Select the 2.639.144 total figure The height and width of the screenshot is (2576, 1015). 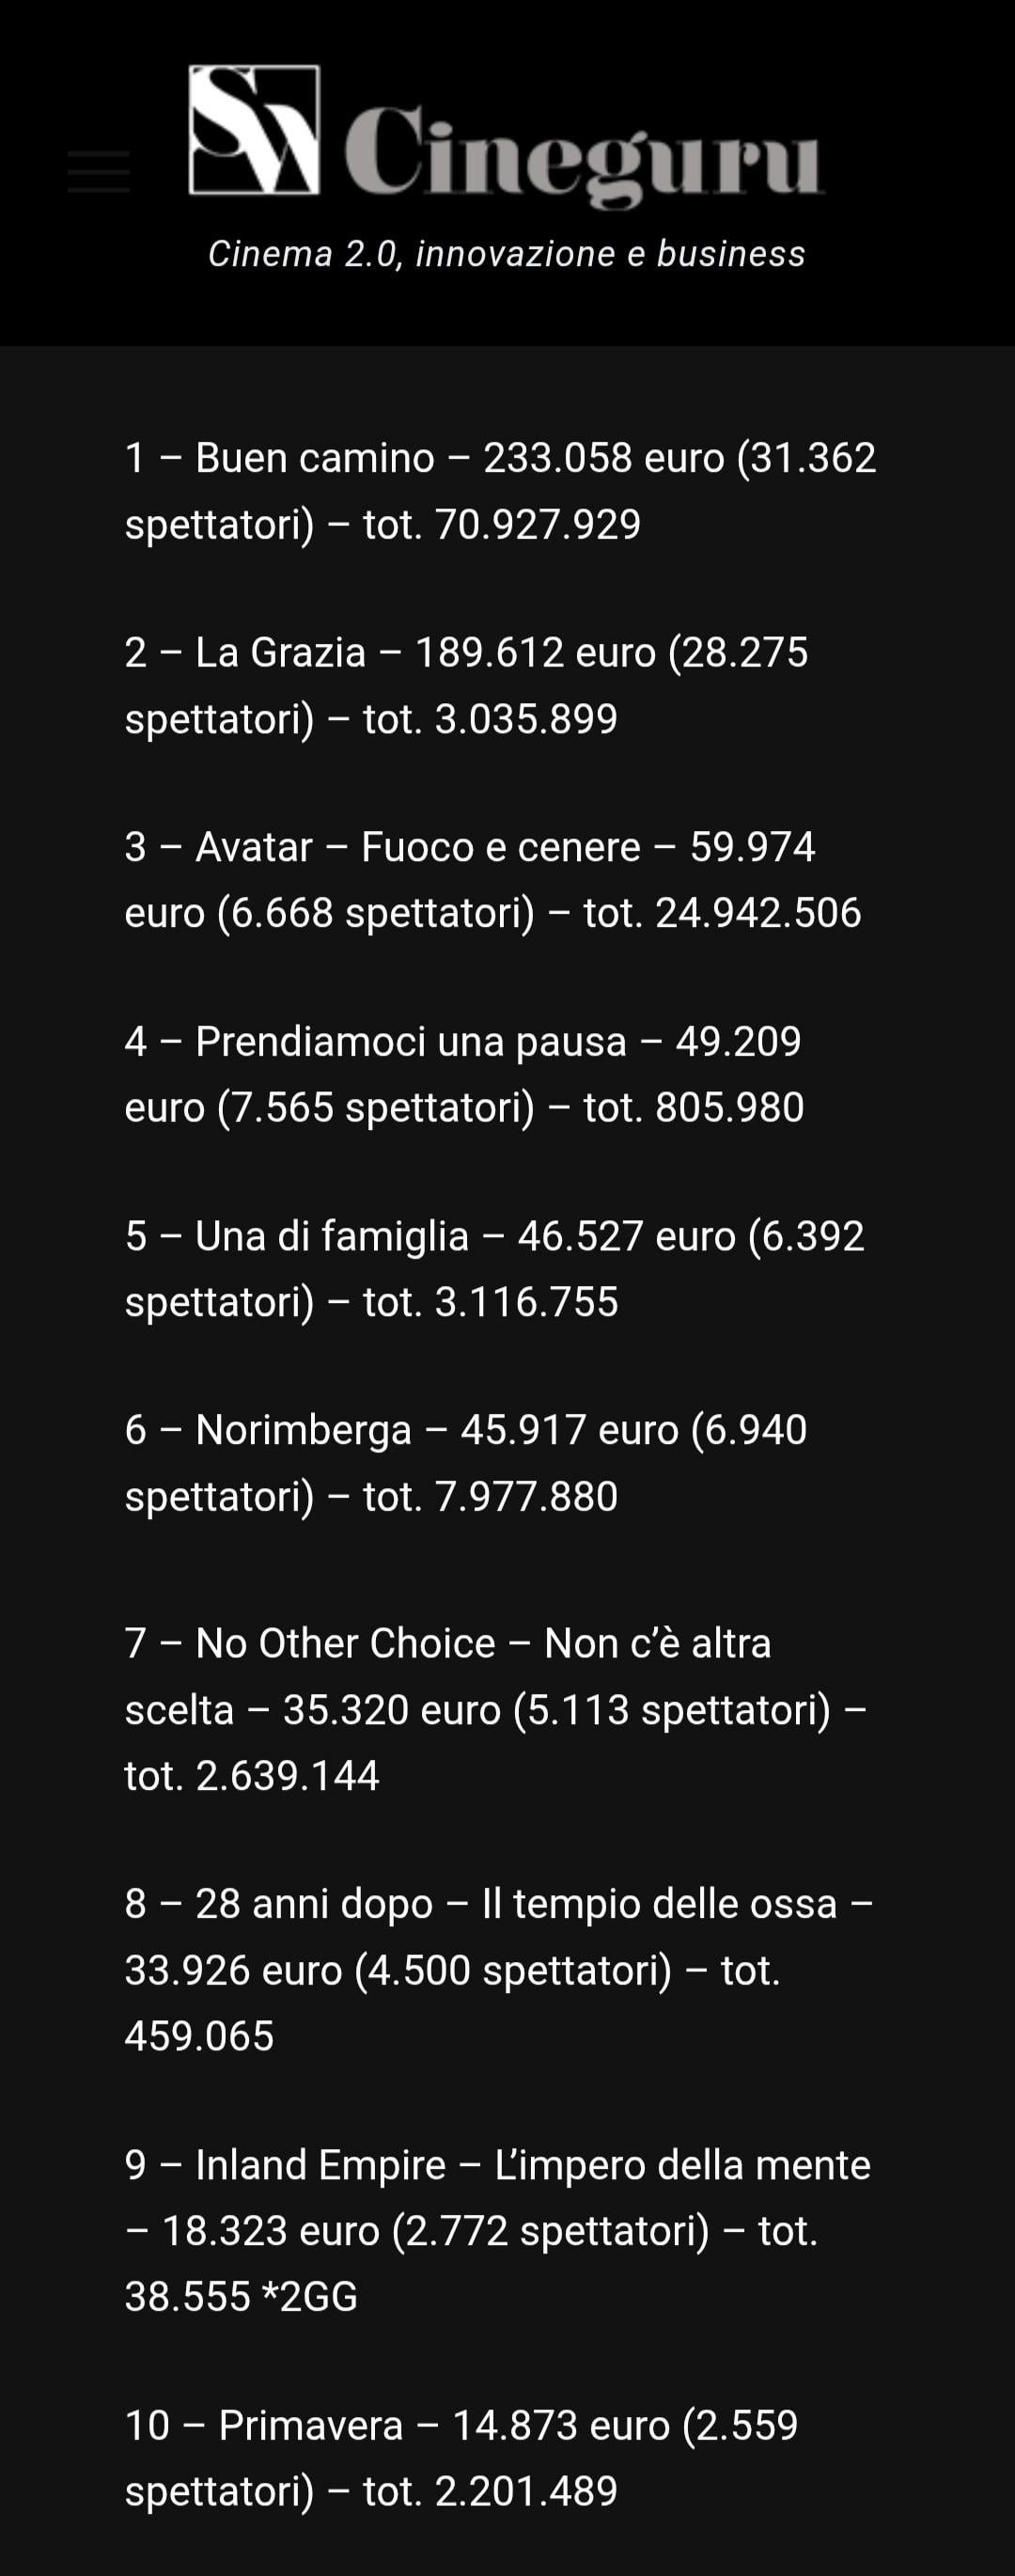click(x=288, y=1776)
